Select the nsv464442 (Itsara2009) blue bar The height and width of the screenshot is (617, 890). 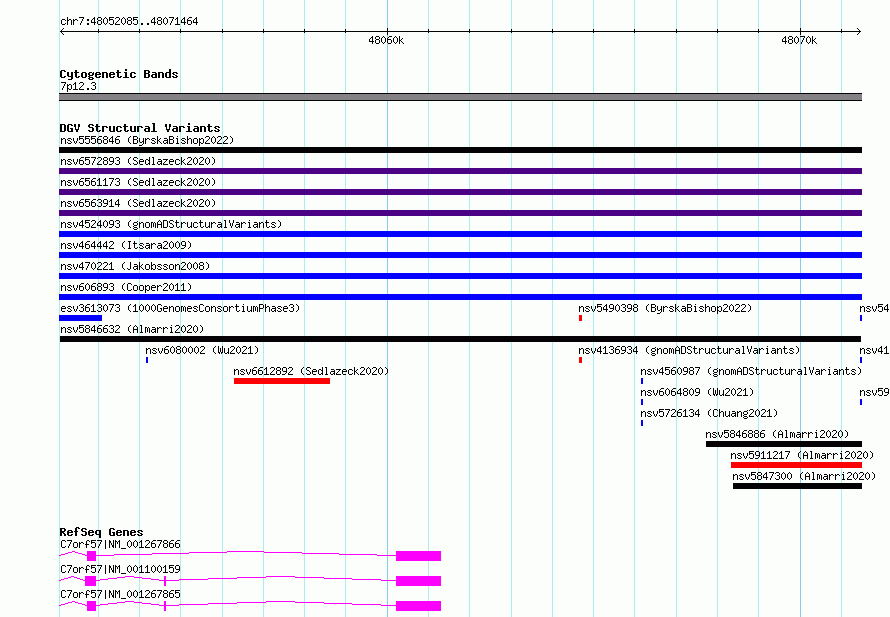(x=460, y=255)
